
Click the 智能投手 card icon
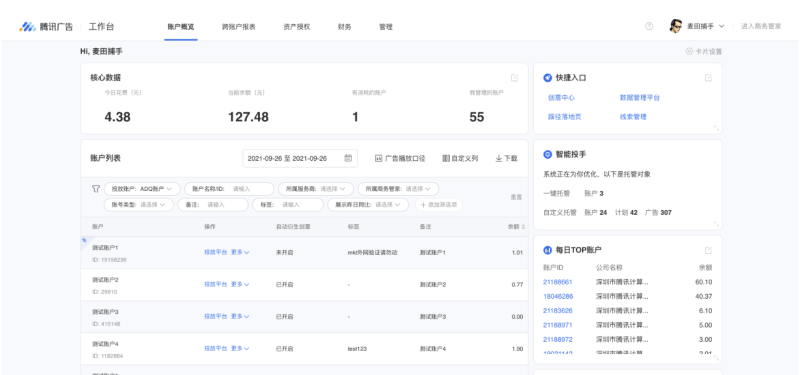pos(547,154)
